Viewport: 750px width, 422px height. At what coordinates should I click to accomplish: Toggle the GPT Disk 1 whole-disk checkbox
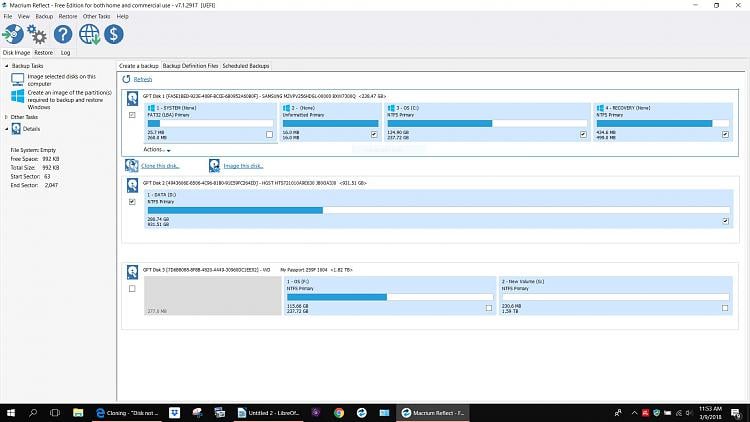click(x=132, y=115)
